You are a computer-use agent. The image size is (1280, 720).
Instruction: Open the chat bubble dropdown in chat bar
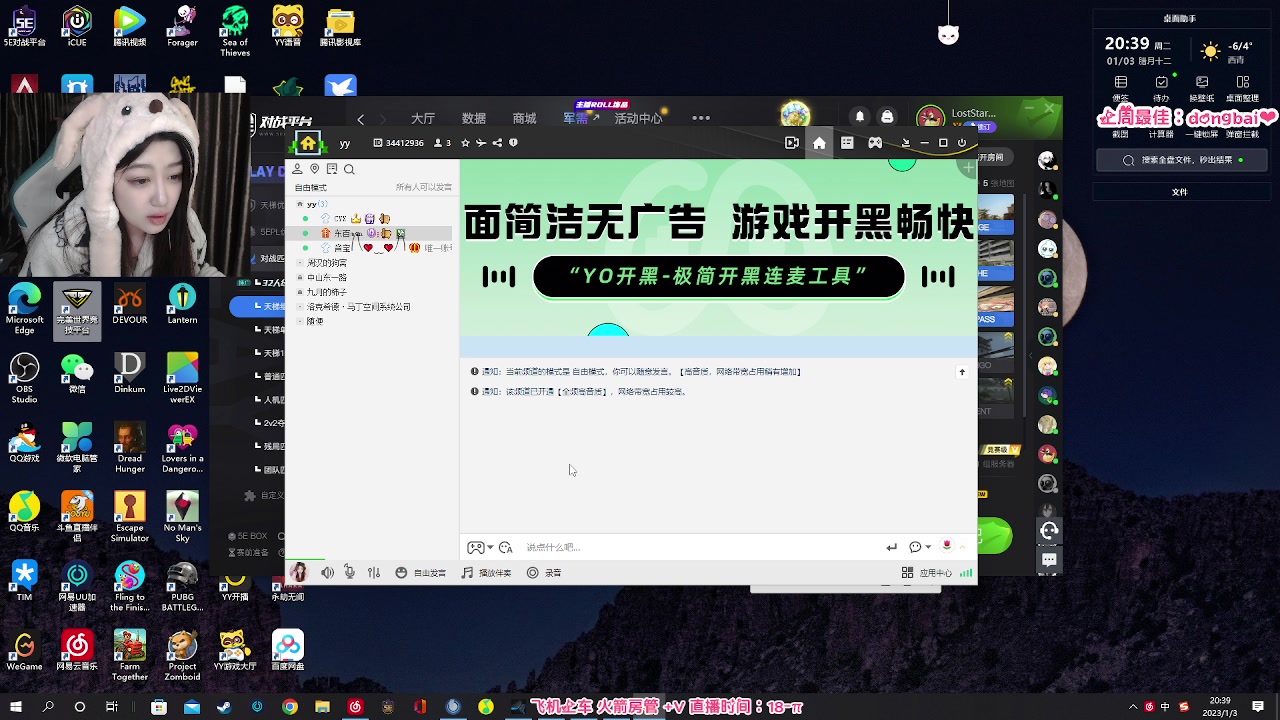pos(920,547)
